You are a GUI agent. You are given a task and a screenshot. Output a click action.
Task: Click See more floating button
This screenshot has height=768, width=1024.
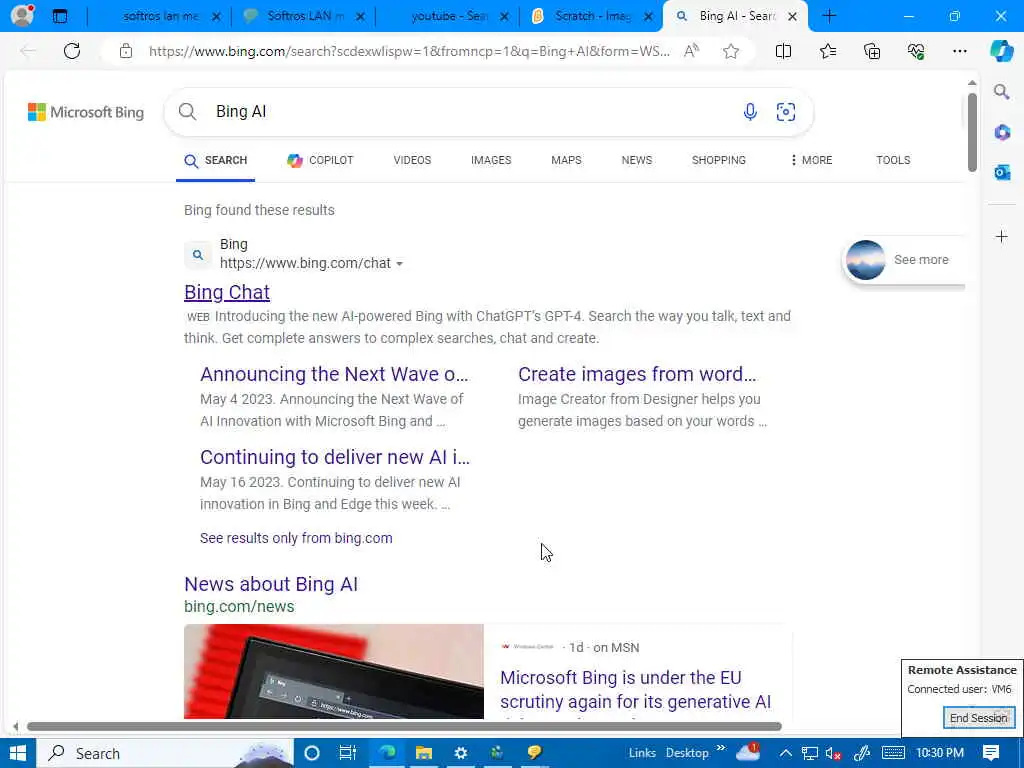pyautogui.click(x=904, y=260)
